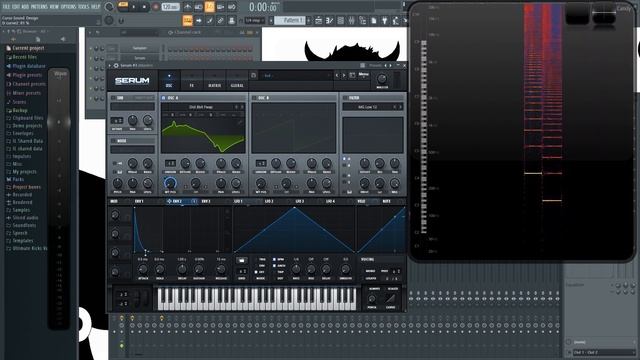
Task: Click Serum's preset name field
Action: [x=296, y=76]
